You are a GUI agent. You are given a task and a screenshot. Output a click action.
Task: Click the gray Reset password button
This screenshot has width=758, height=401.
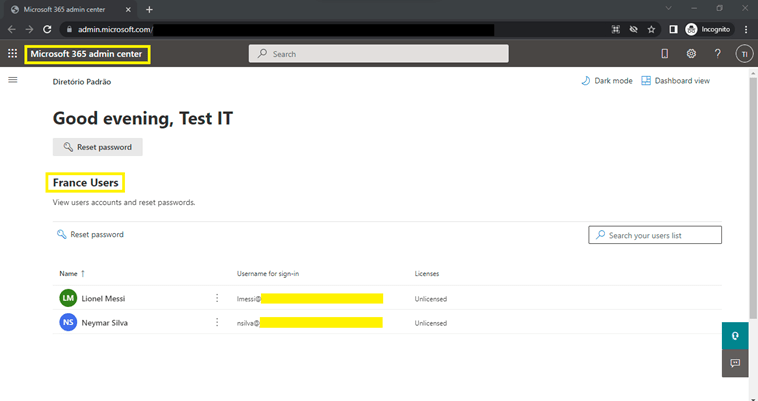click(98, 147)
